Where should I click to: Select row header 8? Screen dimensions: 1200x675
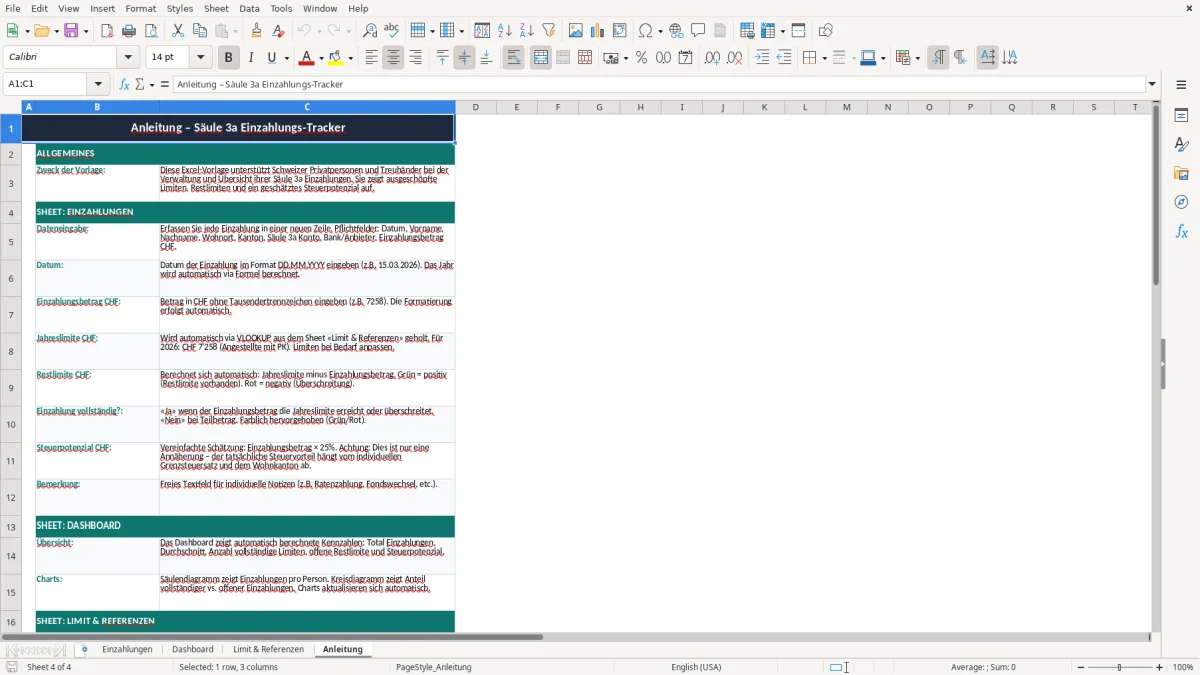[11, 351]
